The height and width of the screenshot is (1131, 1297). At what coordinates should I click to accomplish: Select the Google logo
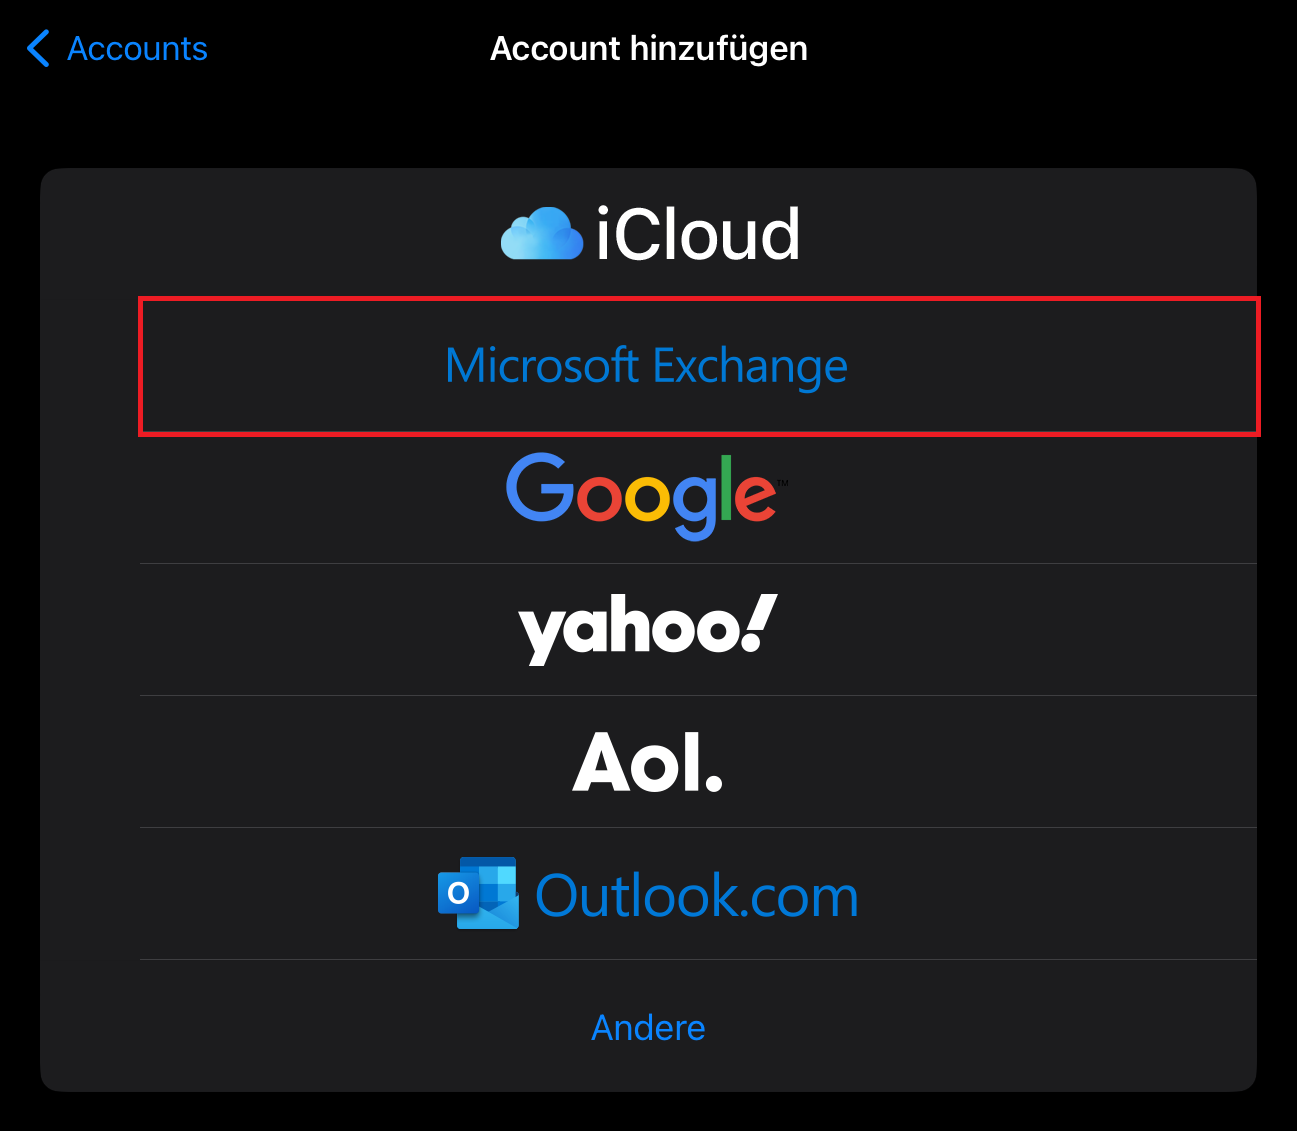646,495
